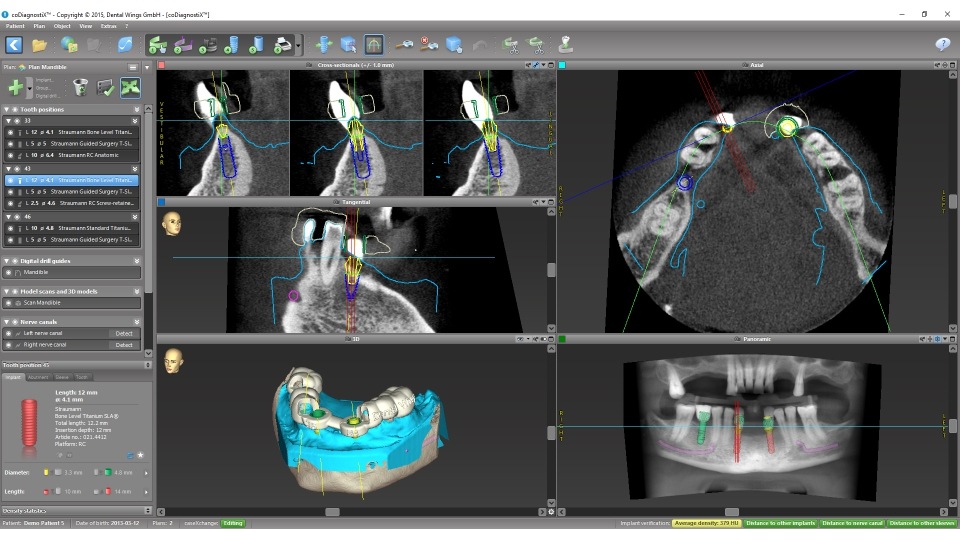Click the delete measurement red-X icon
The width and height of the screenshot is (960, 540).
(429, 44)
